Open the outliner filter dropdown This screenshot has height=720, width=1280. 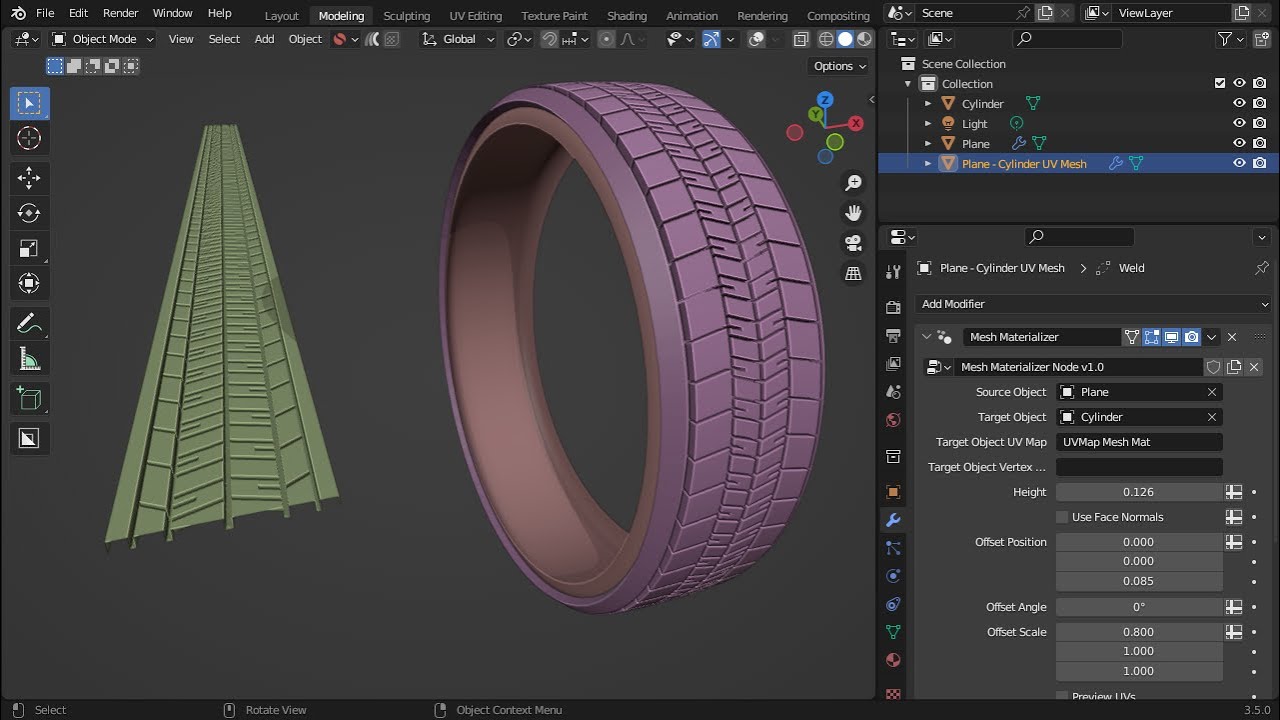[x=1232, y=39]
